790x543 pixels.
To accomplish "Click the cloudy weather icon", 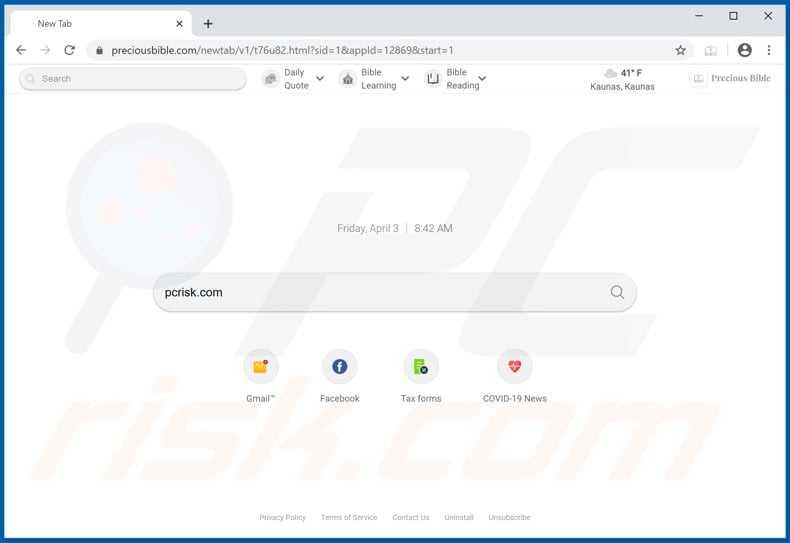I will click(x=611, y=74).
